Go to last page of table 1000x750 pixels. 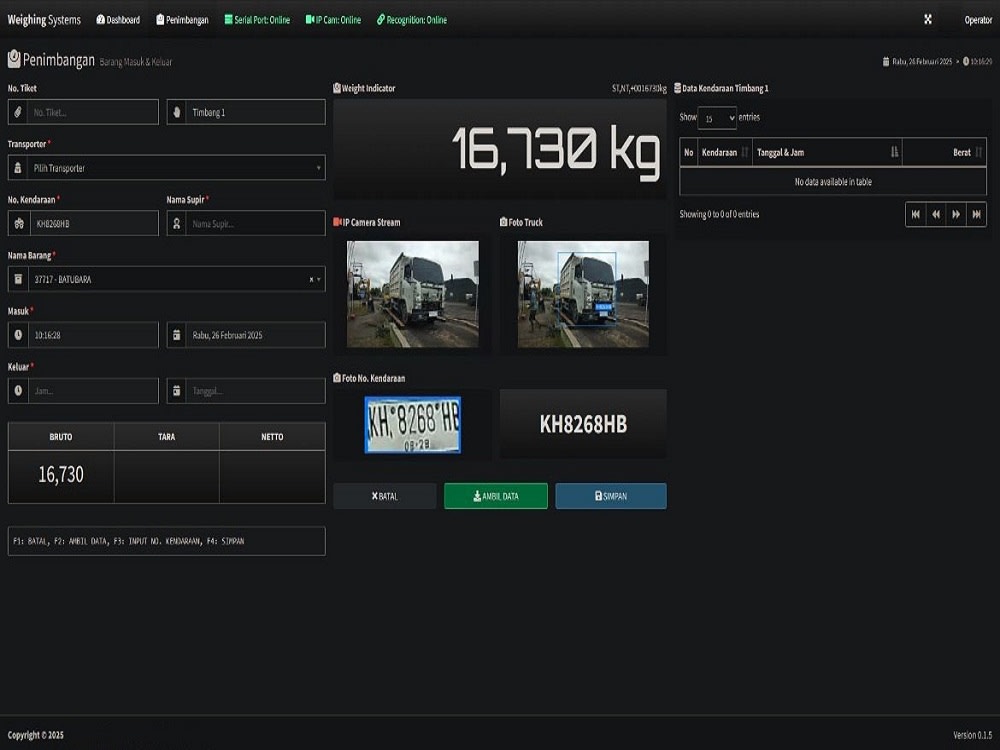pyautogui.click(x=976, y=214)
